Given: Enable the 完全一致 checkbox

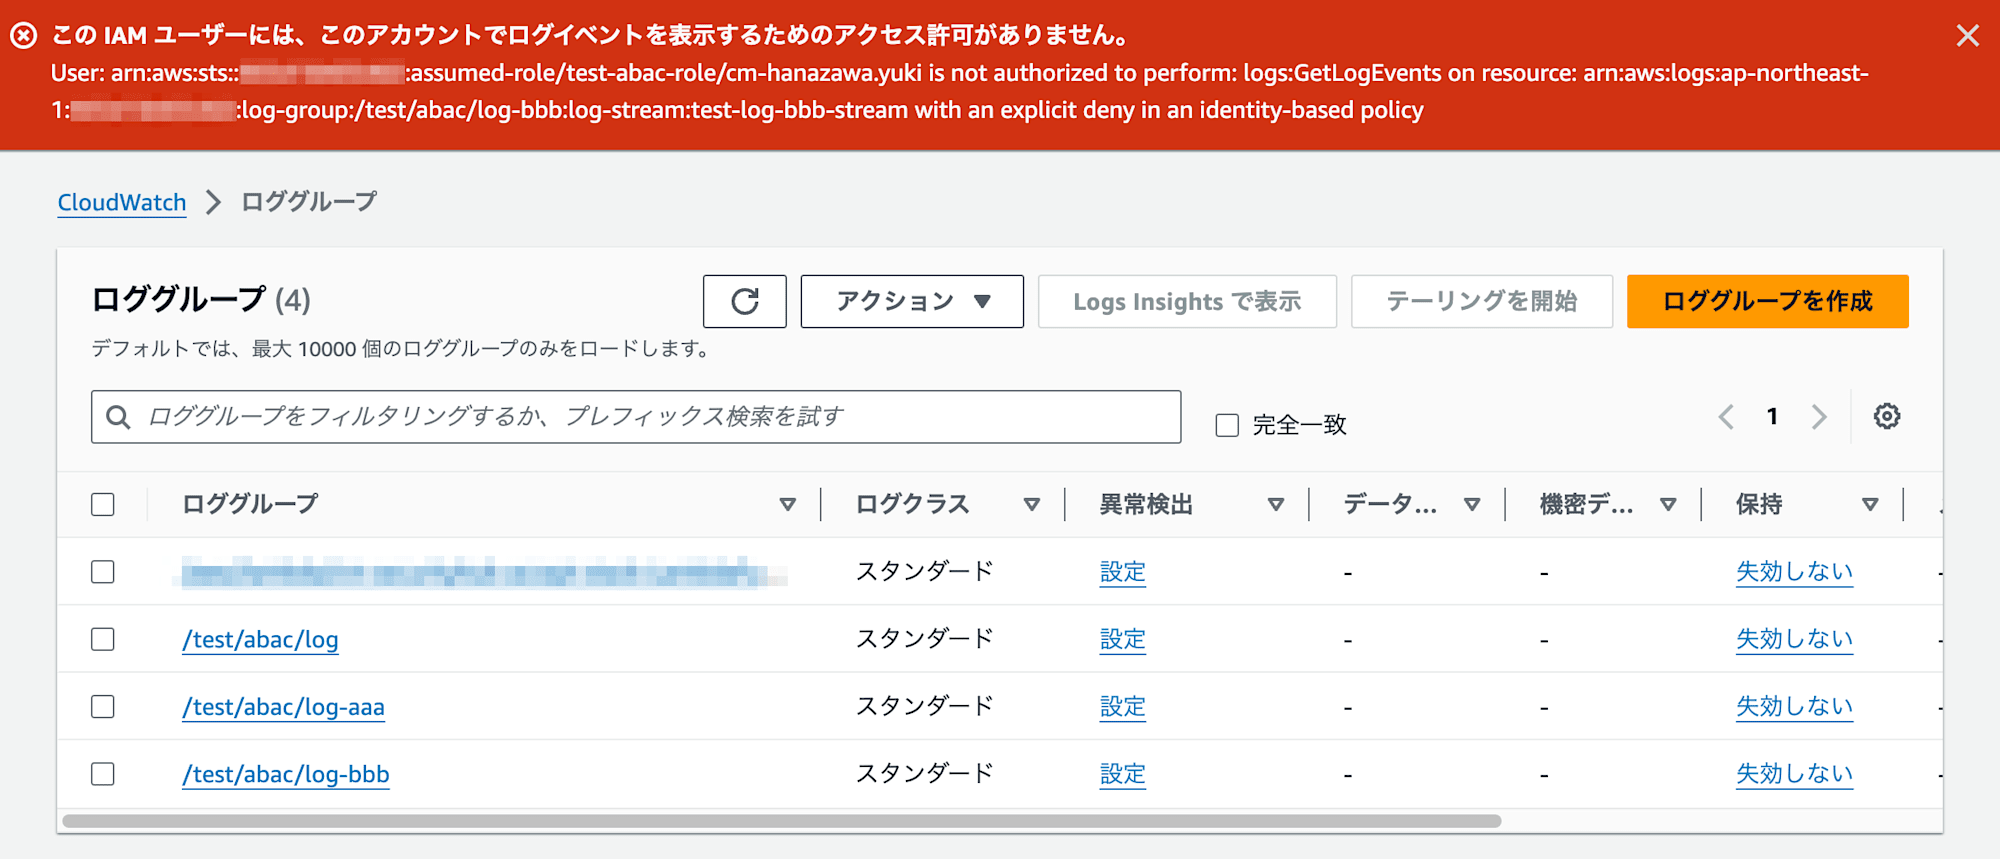Looking at the screenshot, I should point(1227,425).
